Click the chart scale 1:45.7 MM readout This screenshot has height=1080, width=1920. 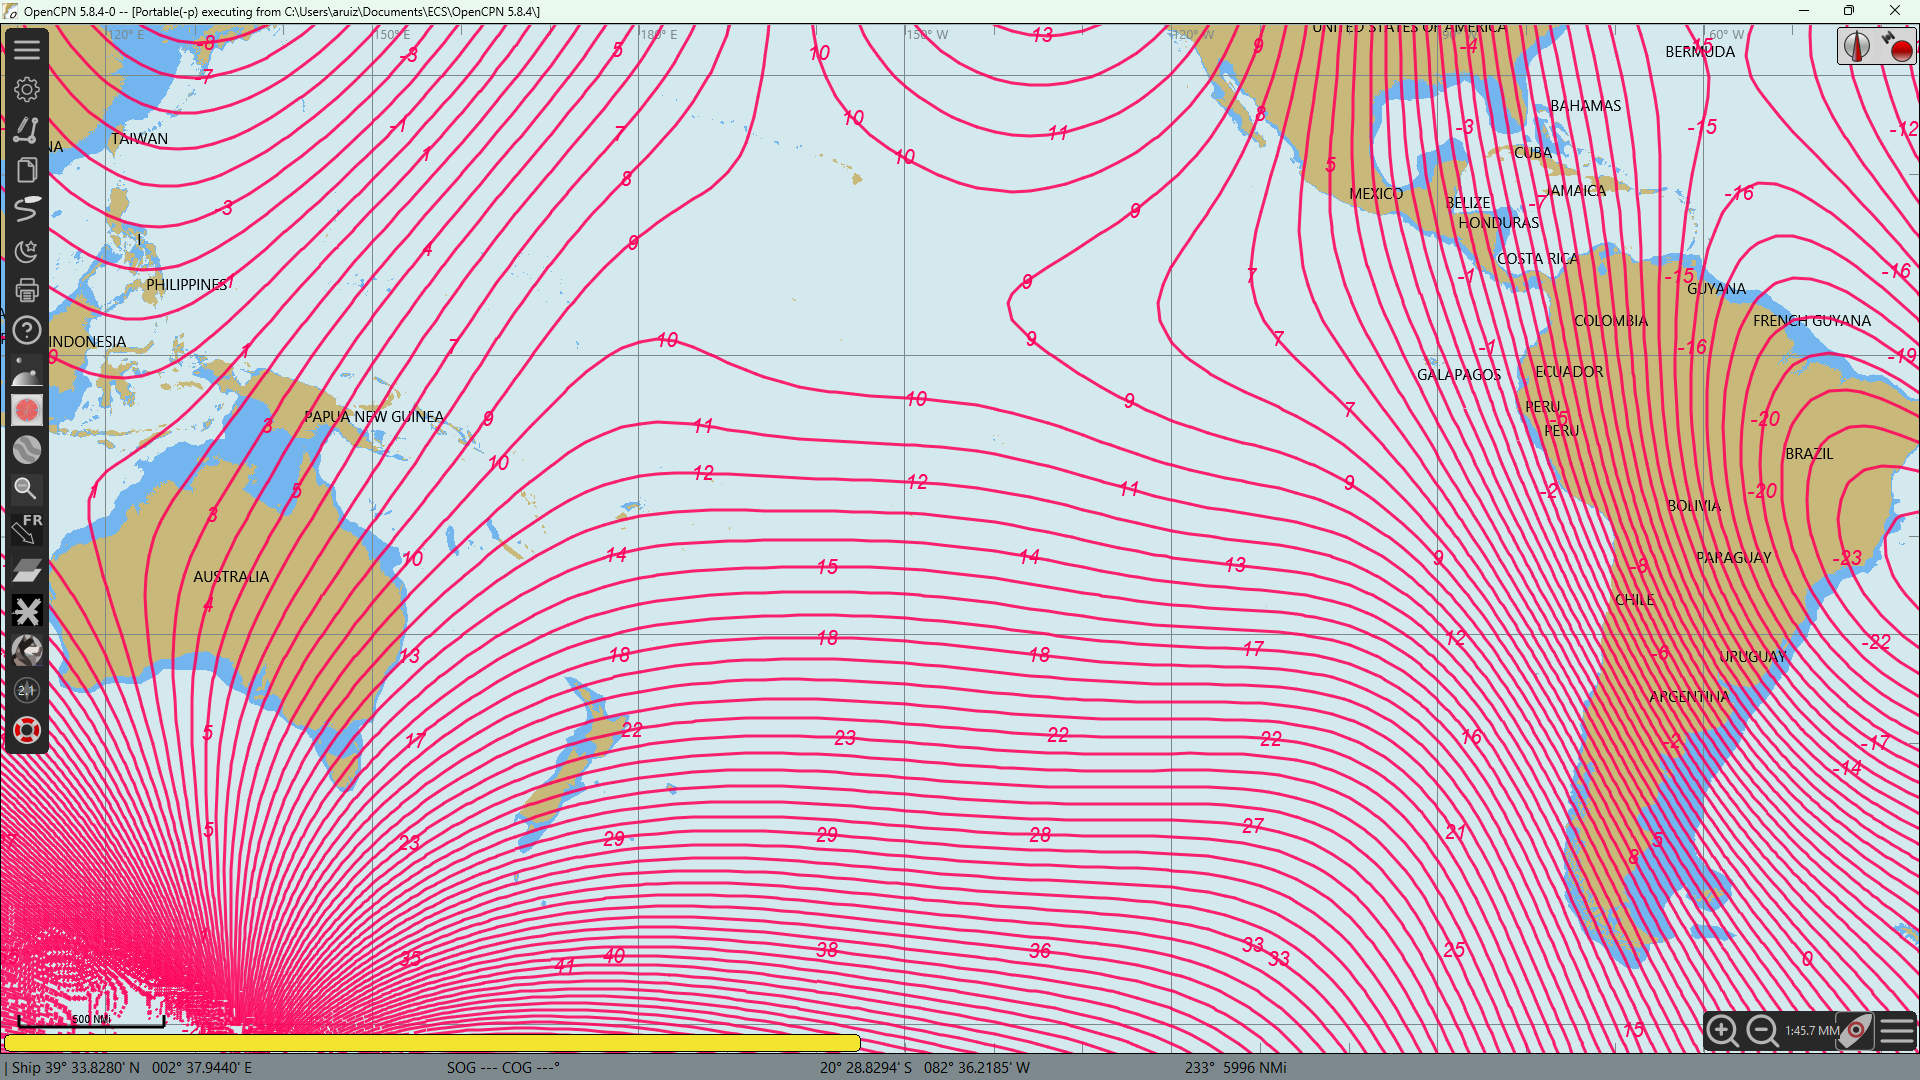click(1811, 1030)
